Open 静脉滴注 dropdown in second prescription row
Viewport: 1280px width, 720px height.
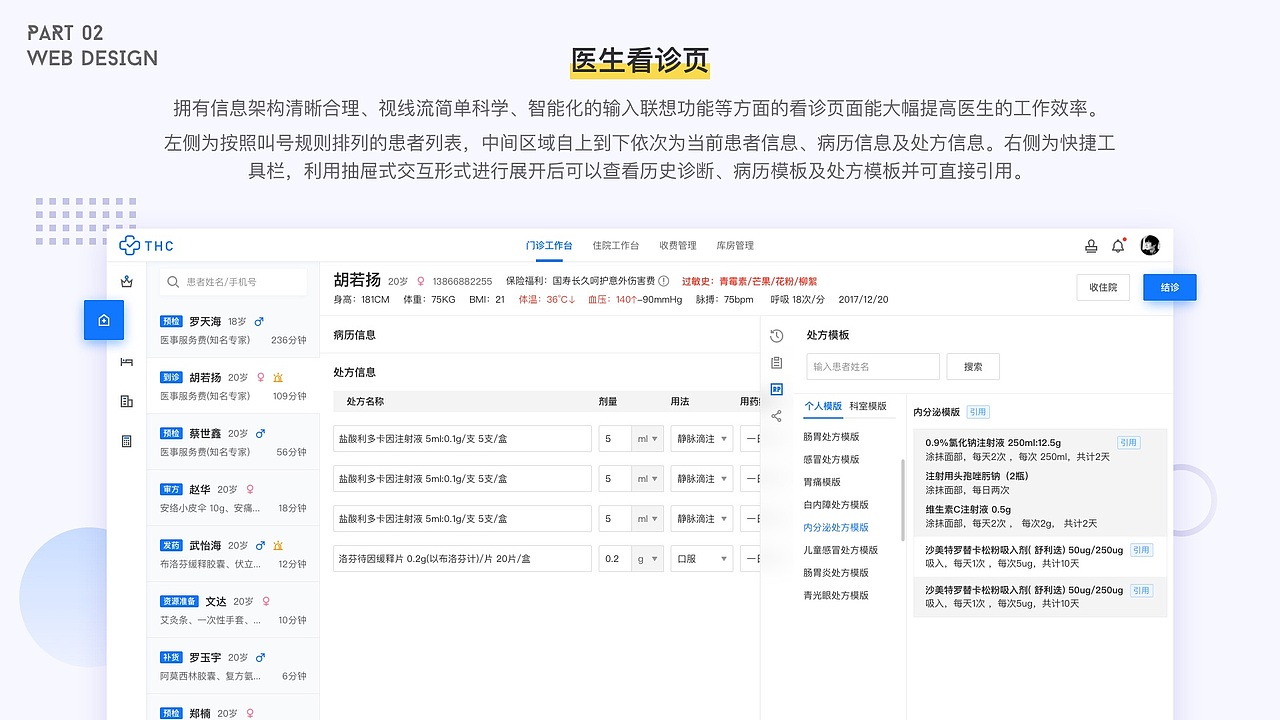pyautogui.click(x=701, y=479)
